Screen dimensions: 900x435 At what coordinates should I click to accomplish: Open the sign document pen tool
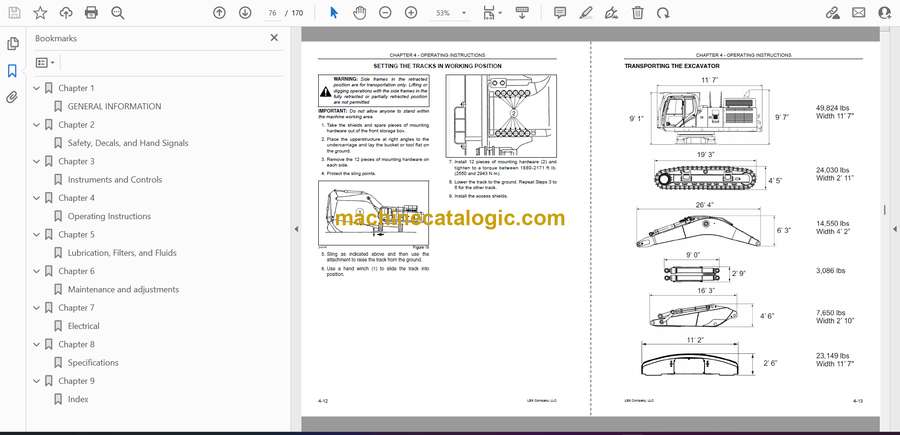612,13
